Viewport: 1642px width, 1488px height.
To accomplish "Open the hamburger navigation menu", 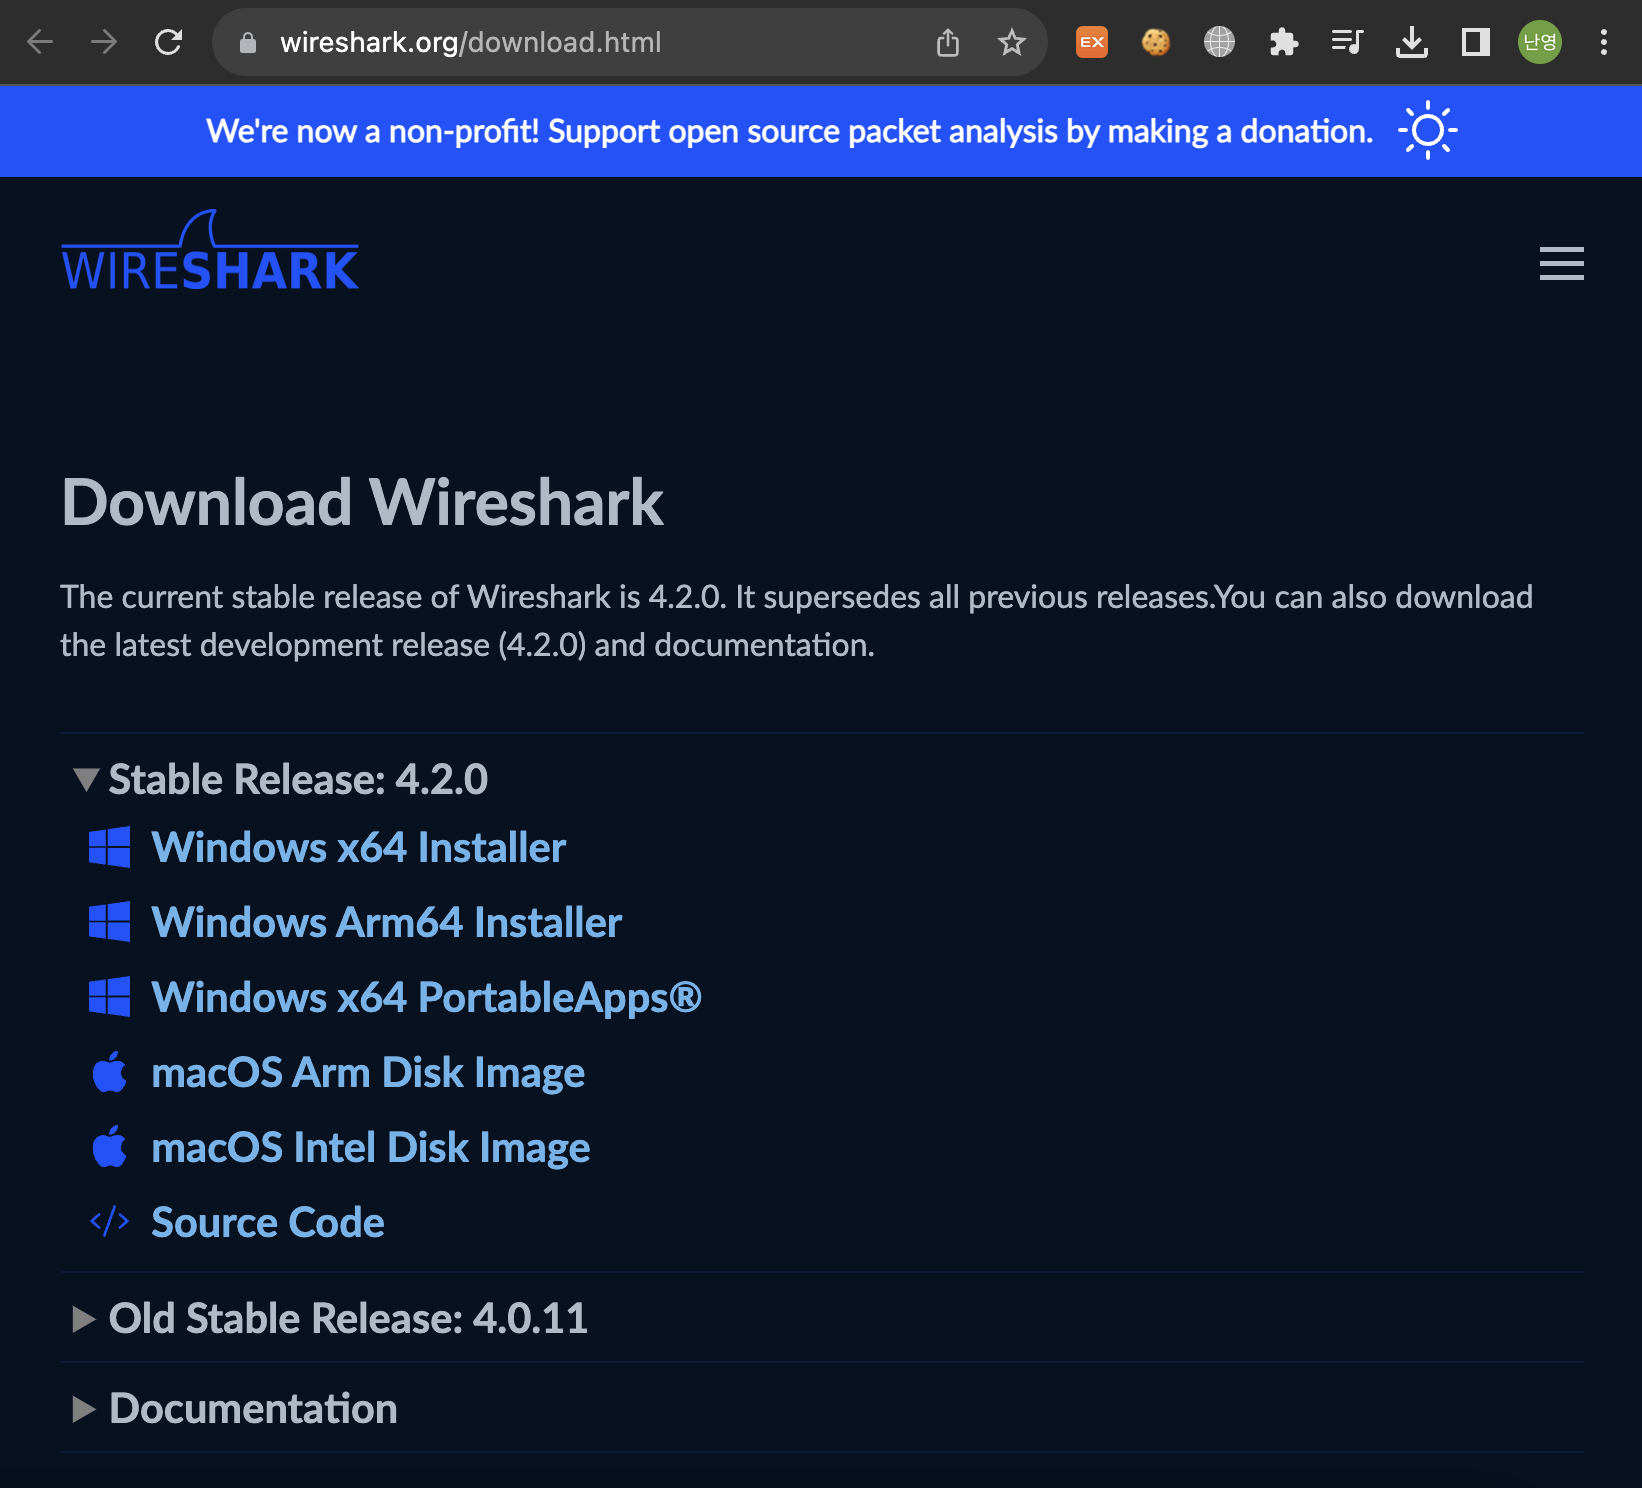I will tap(1562, 263).
